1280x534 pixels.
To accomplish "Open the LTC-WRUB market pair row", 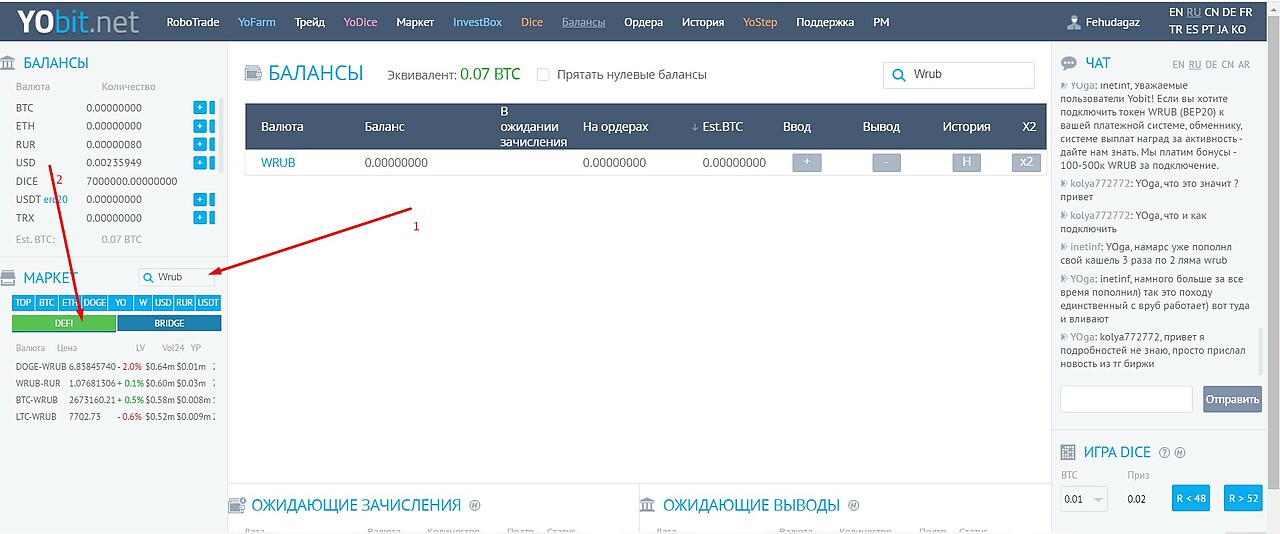I will tap(116, 416).
